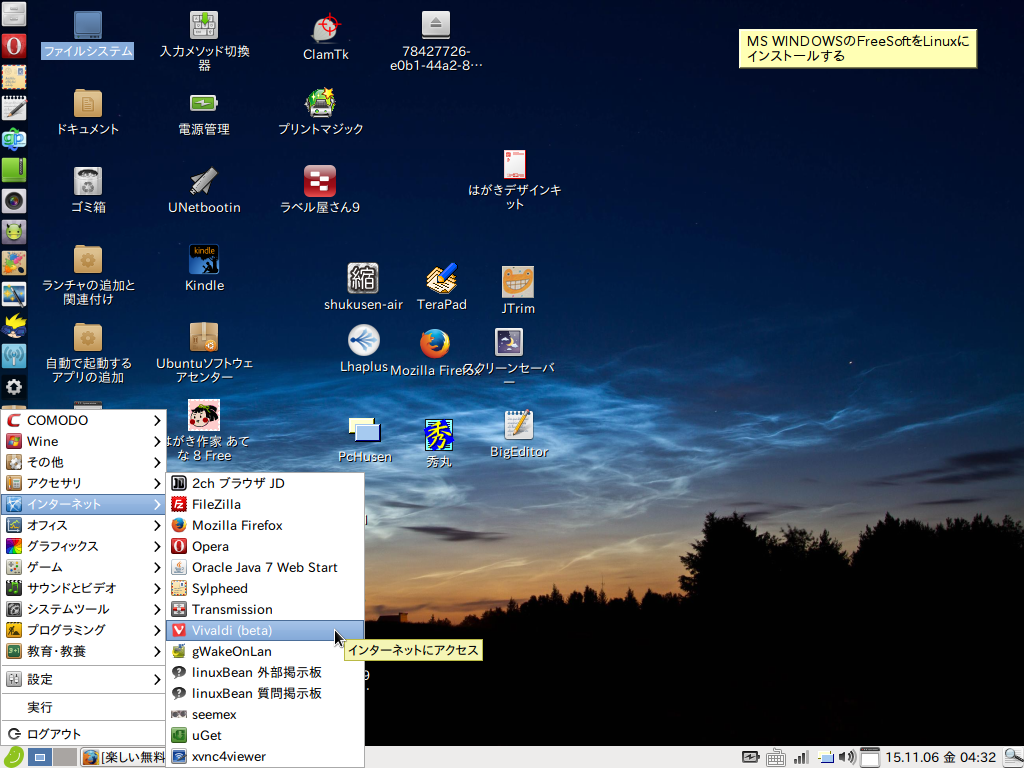This screenshot has height=768, width=1024.
Task: Launch the UNetbootin desktop icon
Action: coord(204,182)
